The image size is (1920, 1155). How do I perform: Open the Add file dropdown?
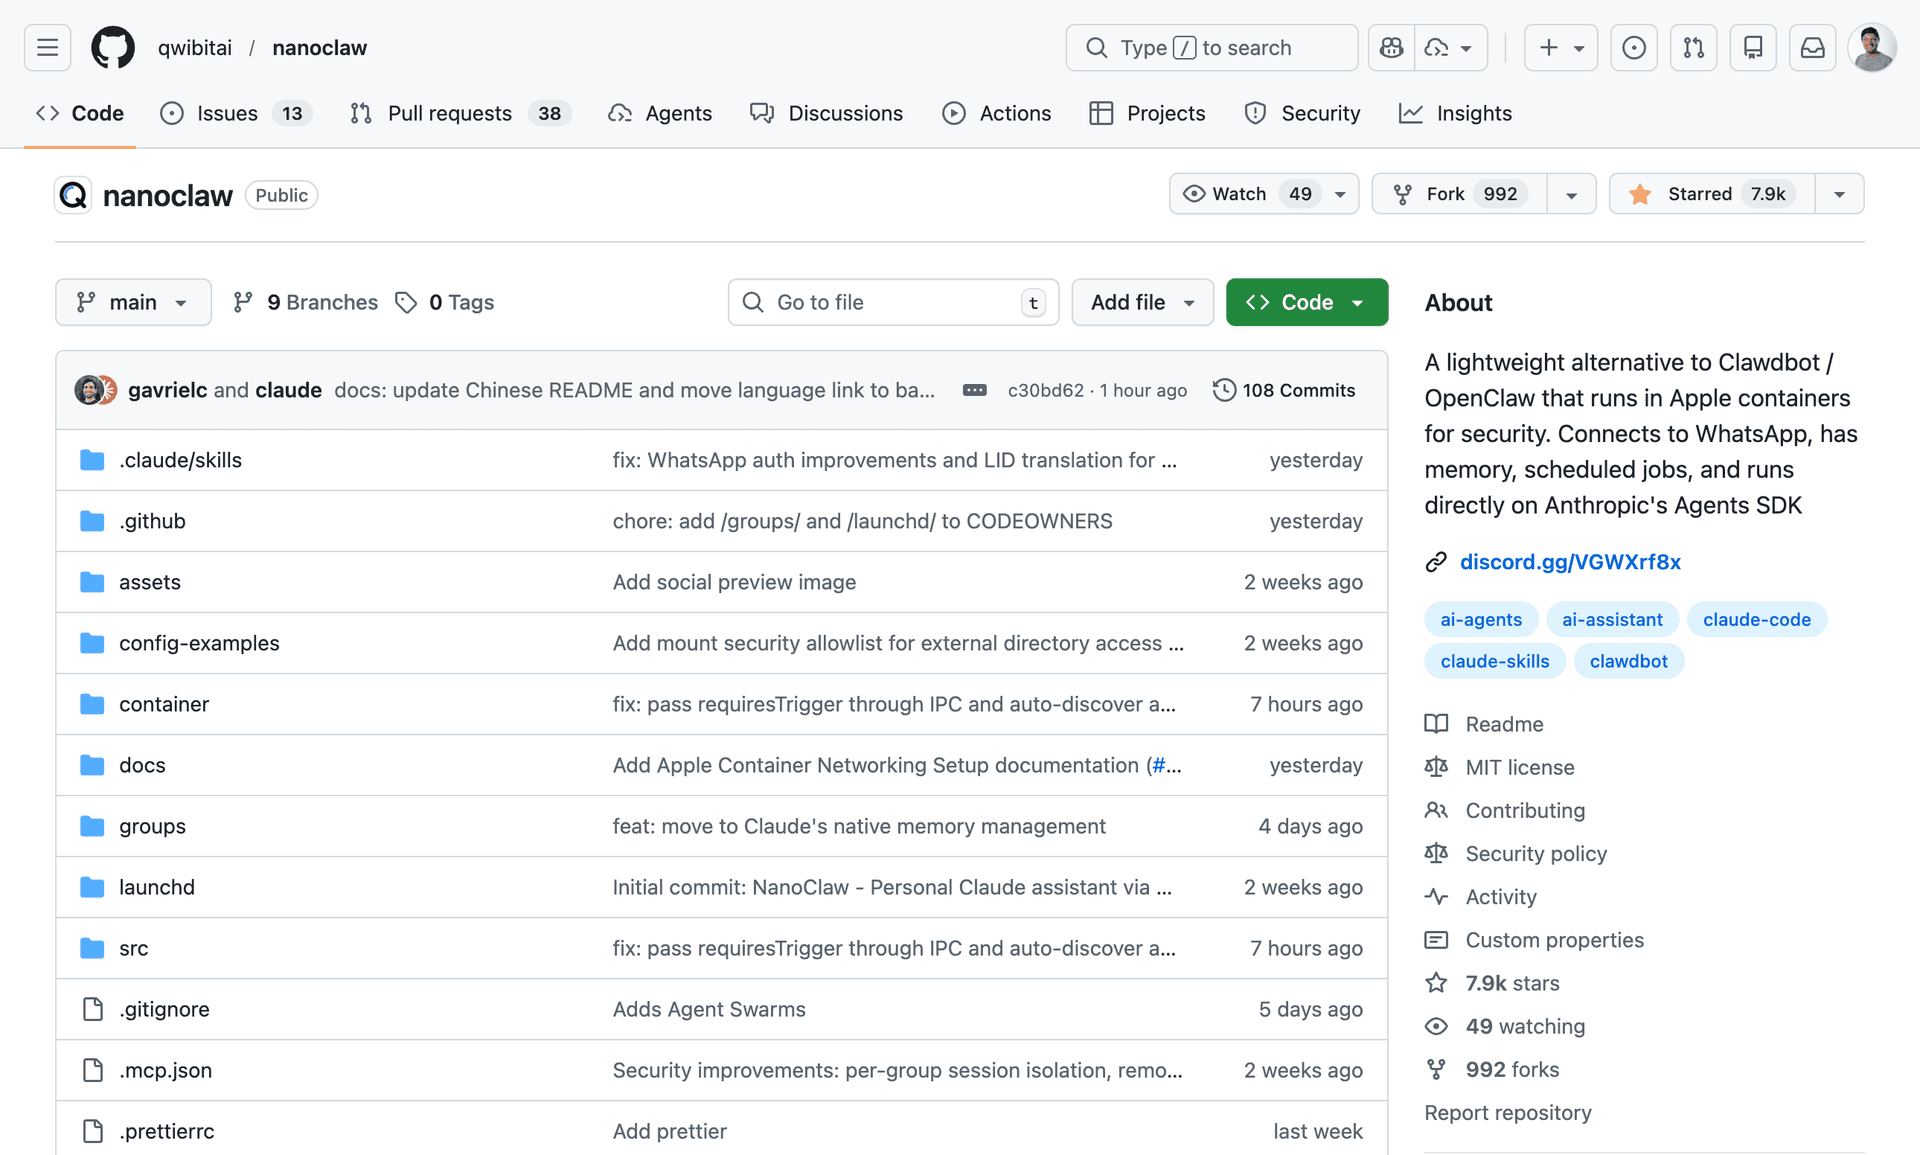[1142, 302]
